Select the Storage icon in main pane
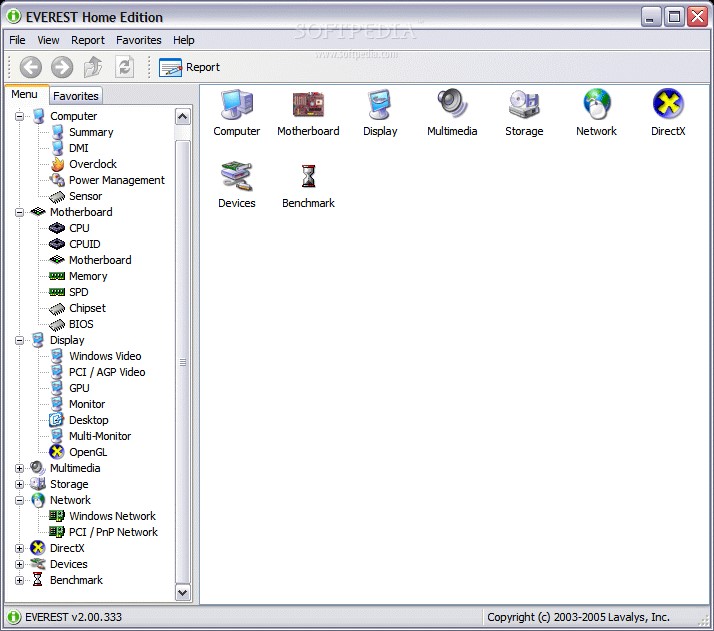This screenshot has height=631, width=714. tap(524, 105)
